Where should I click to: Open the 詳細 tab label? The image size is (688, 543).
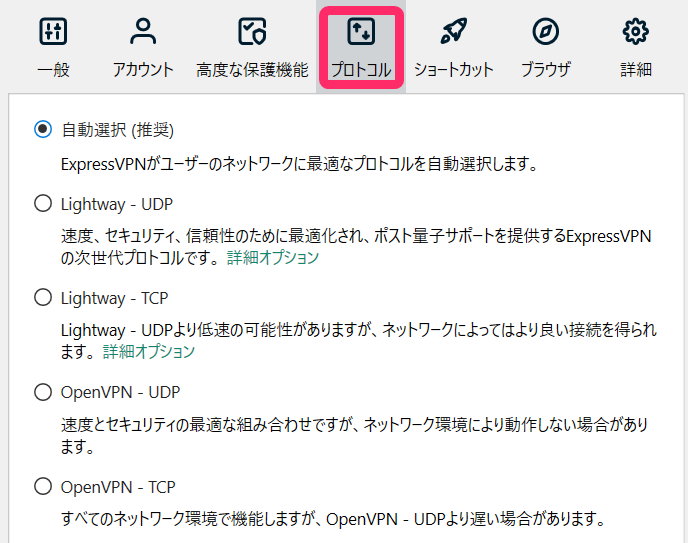636,70
